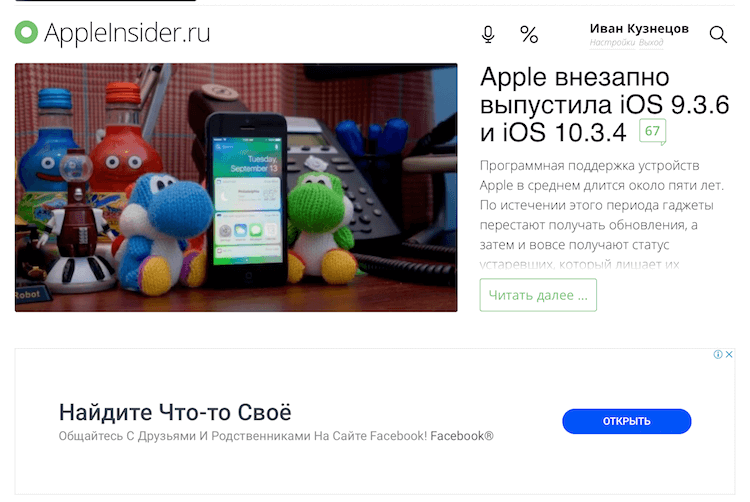Click the article preview text paragraph
750x502 pixels.
click(602, 215)
